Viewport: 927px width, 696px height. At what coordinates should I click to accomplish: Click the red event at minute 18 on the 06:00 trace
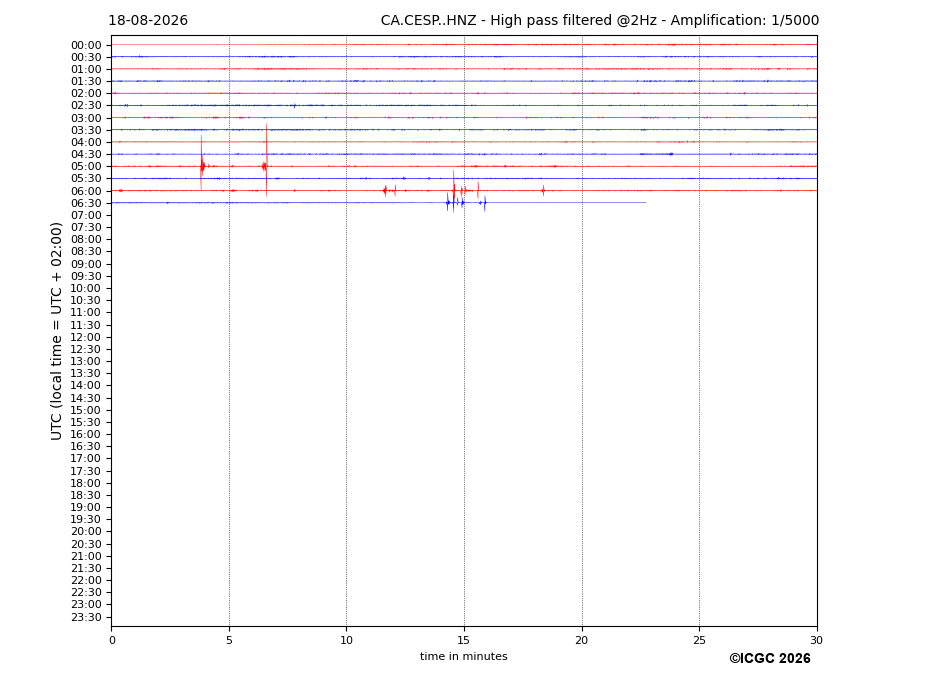[x=543, y=190]
